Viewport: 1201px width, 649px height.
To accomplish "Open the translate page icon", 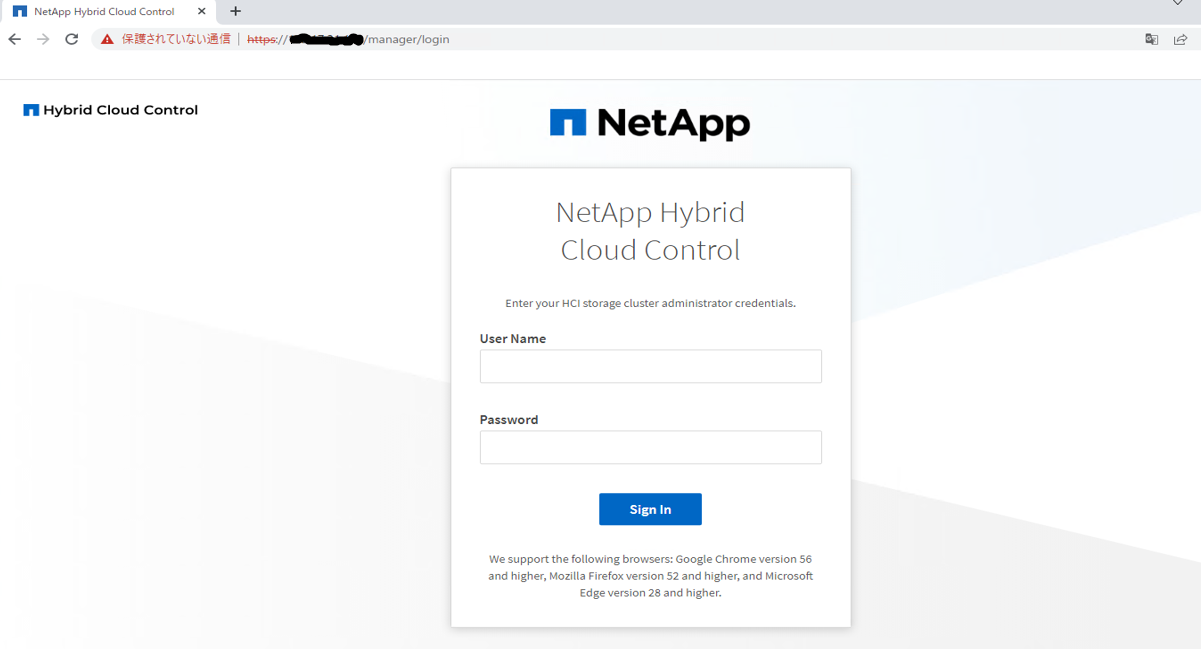I will pos(1151,39).
